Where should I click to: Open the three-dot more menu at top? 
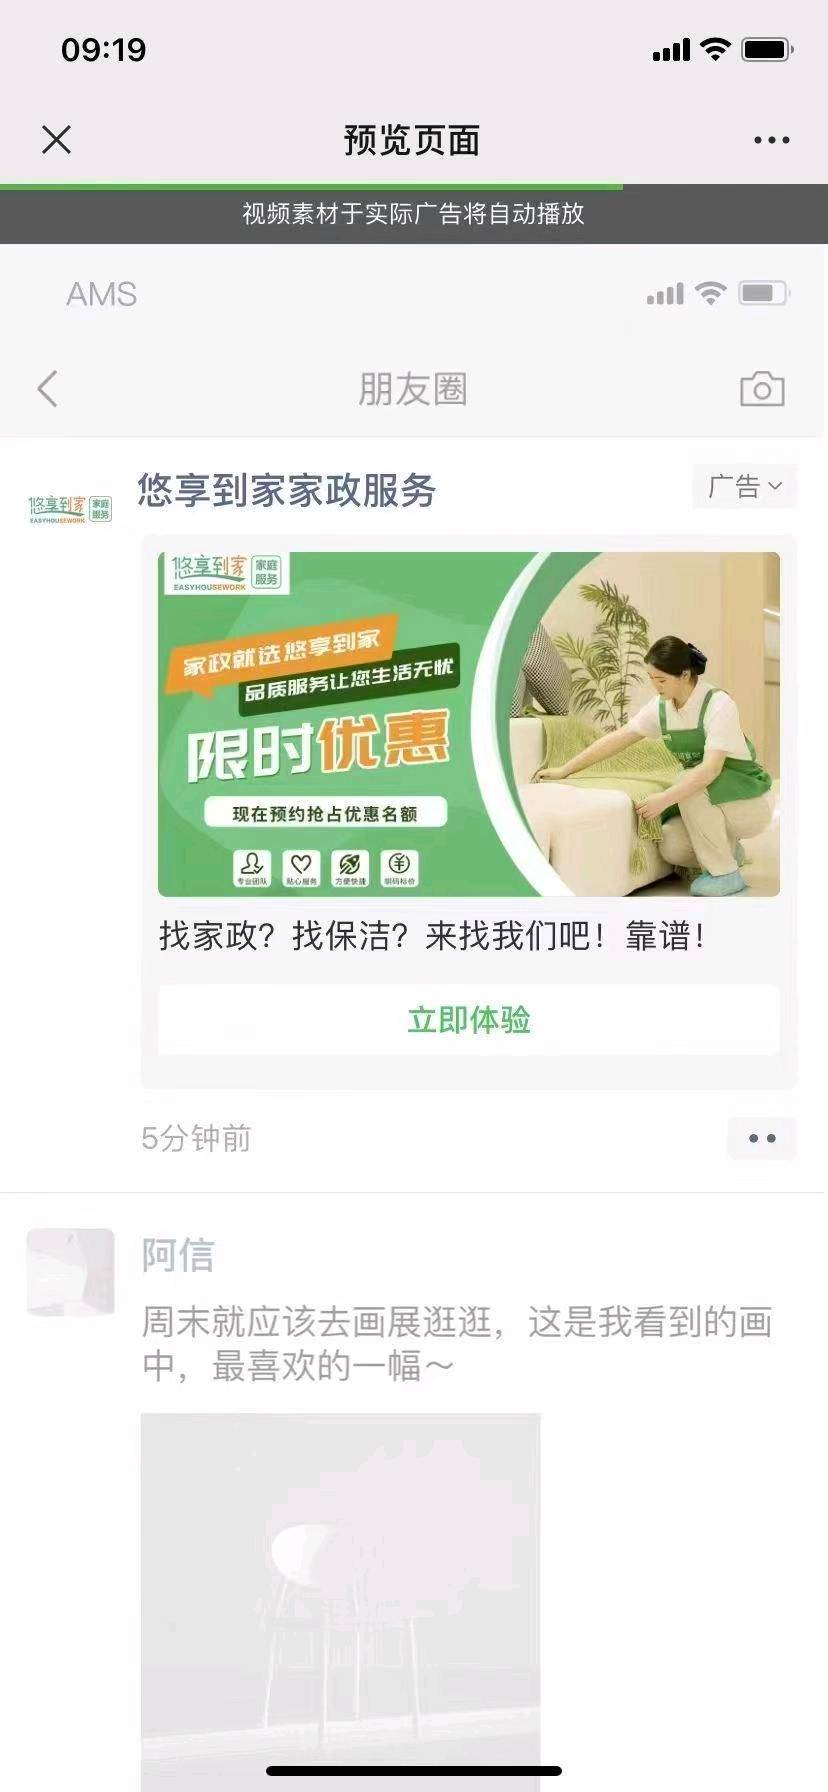point(771,140)
